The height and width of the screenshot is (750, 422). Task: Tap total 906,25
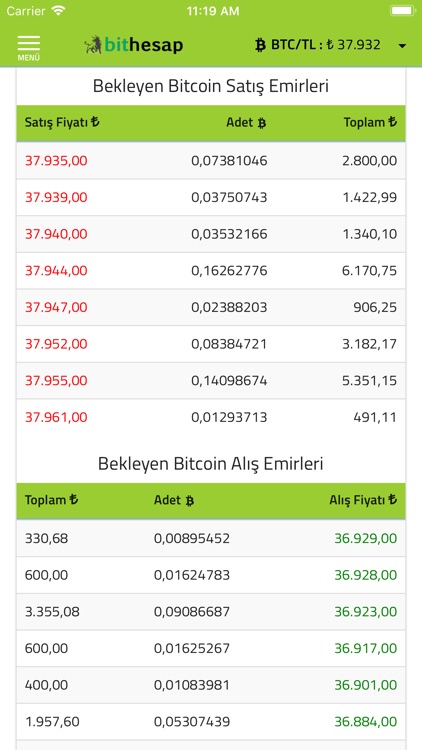(375, 307)
